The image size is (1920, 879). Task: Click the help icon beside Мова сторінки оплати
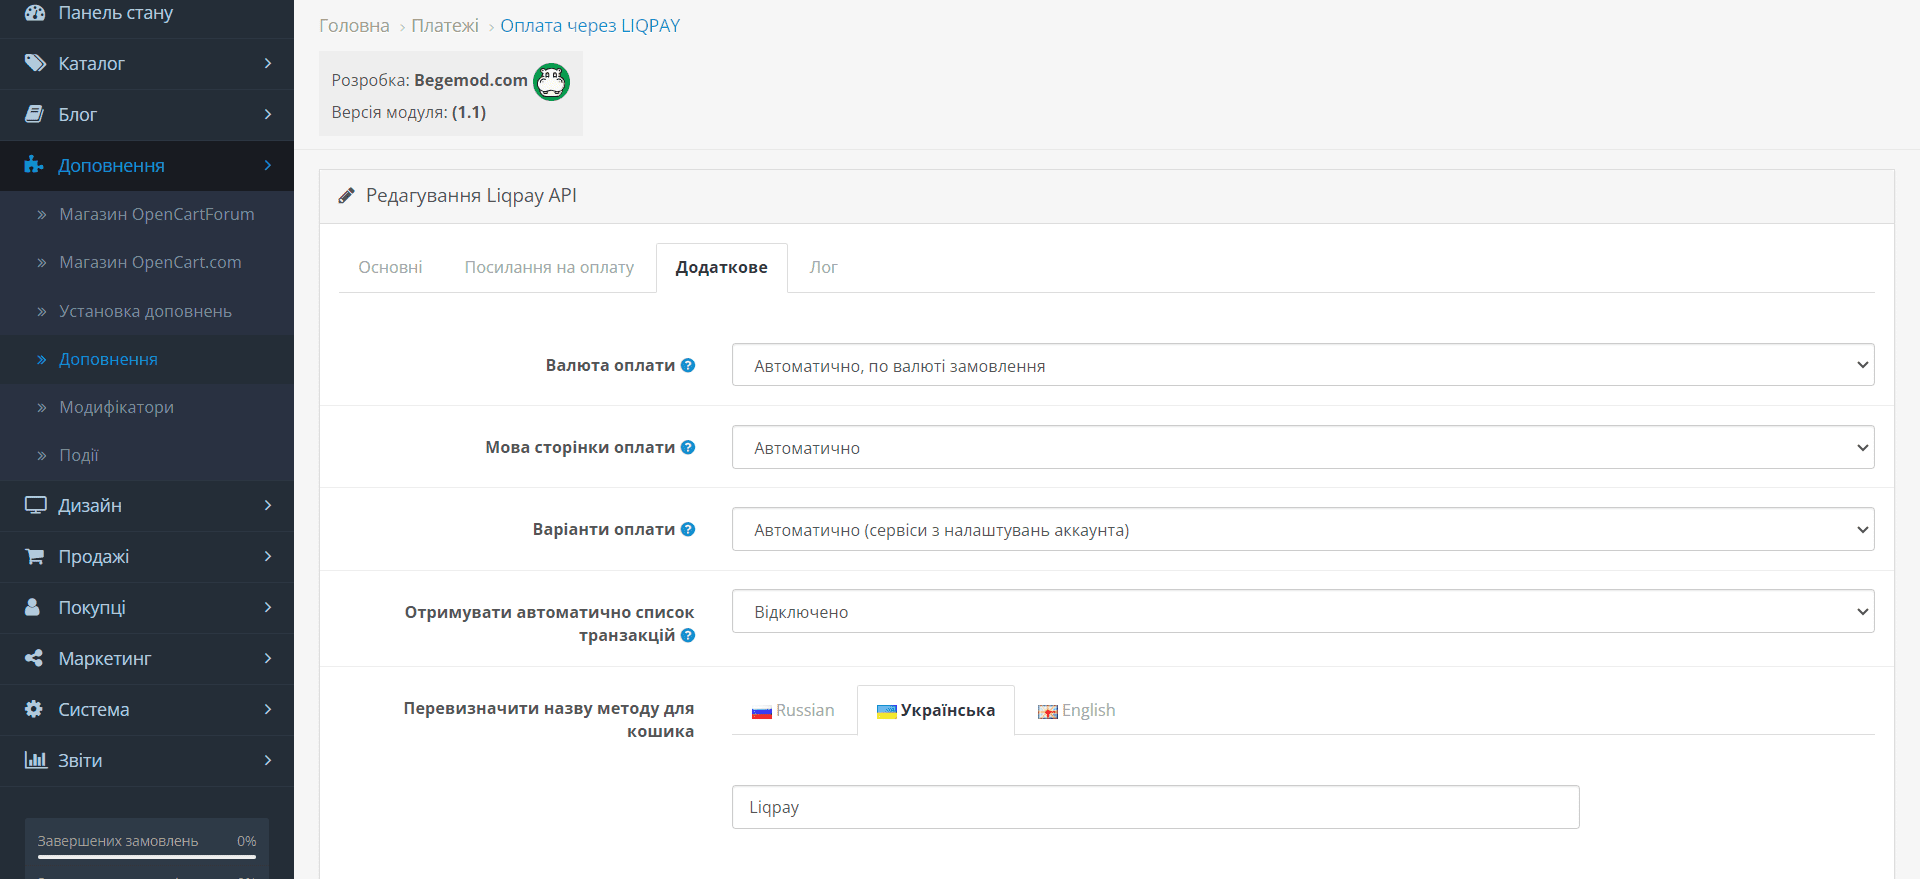click(688, 447)
